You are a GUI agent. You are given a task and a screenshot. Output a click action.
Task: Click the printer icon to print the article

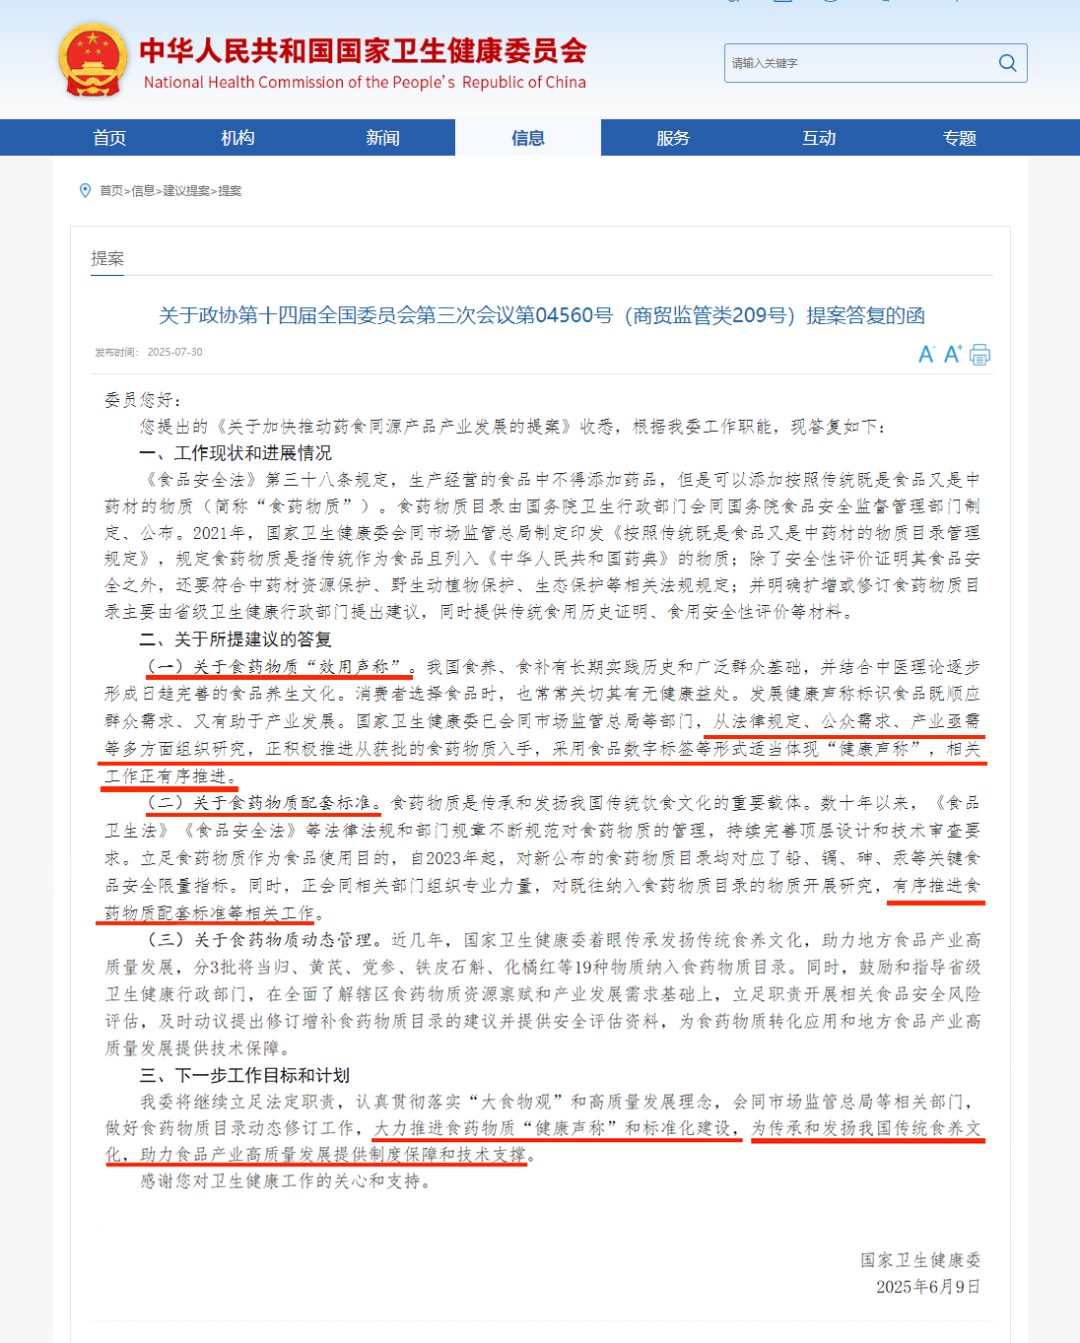980,355
